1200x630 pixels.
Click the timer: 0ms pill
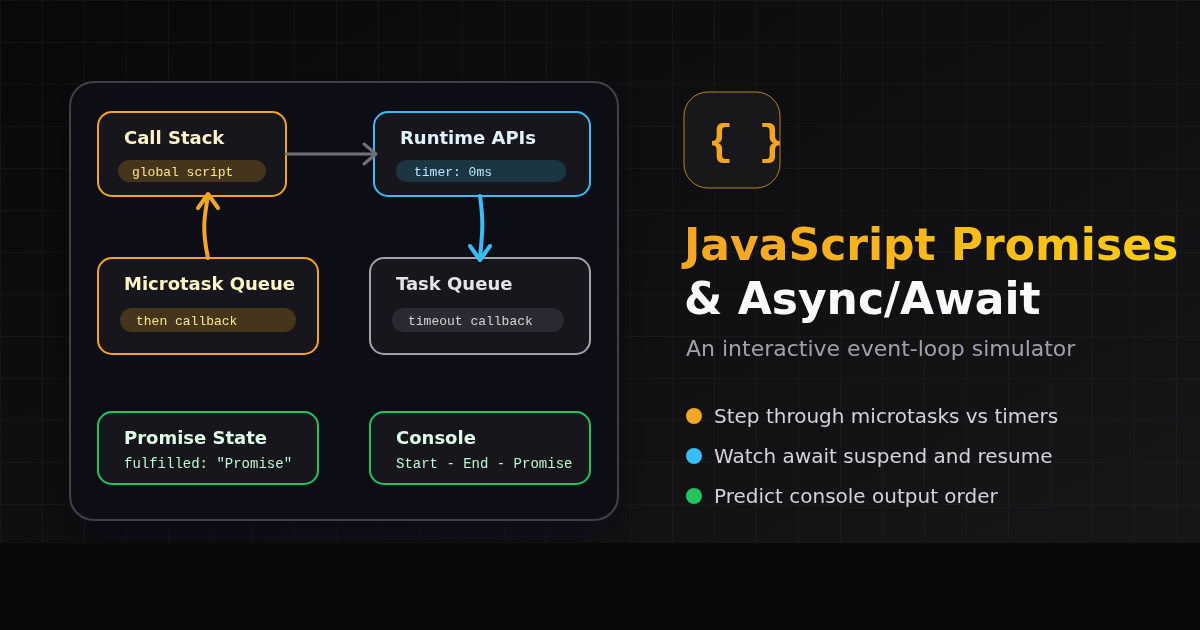tap(481, 171)
